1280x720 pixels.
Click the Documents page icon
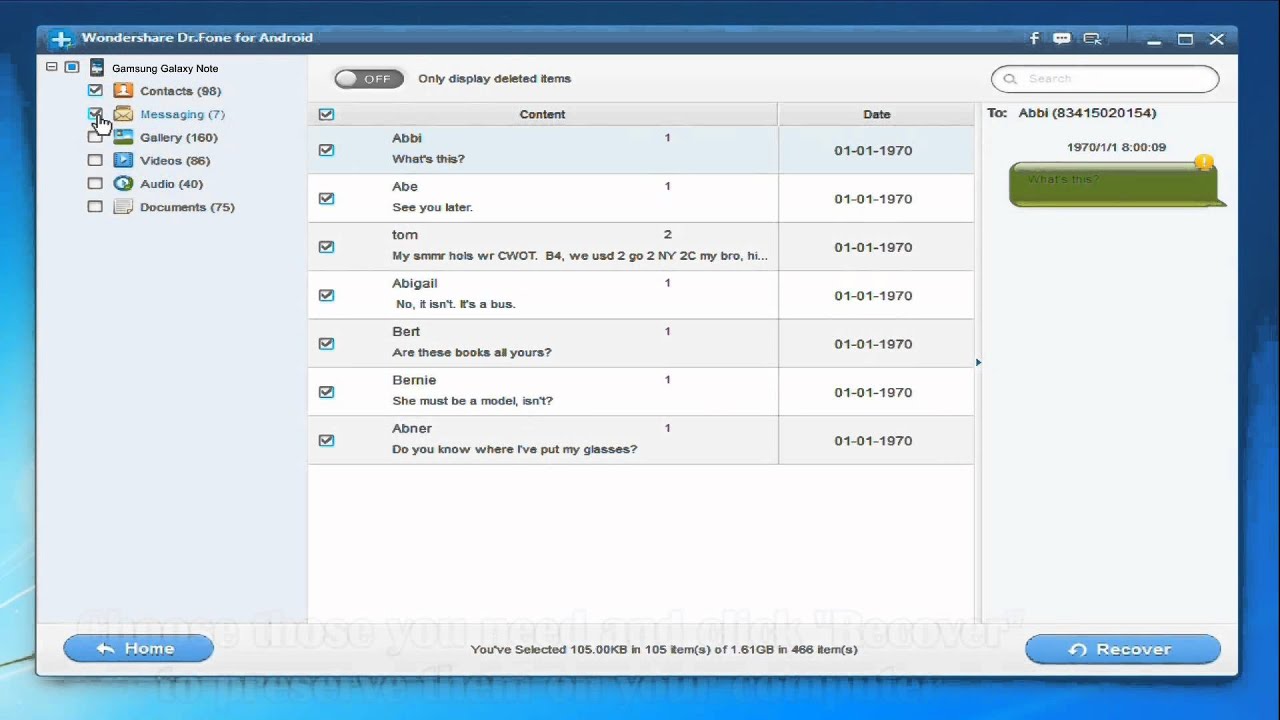coord(123,207)
